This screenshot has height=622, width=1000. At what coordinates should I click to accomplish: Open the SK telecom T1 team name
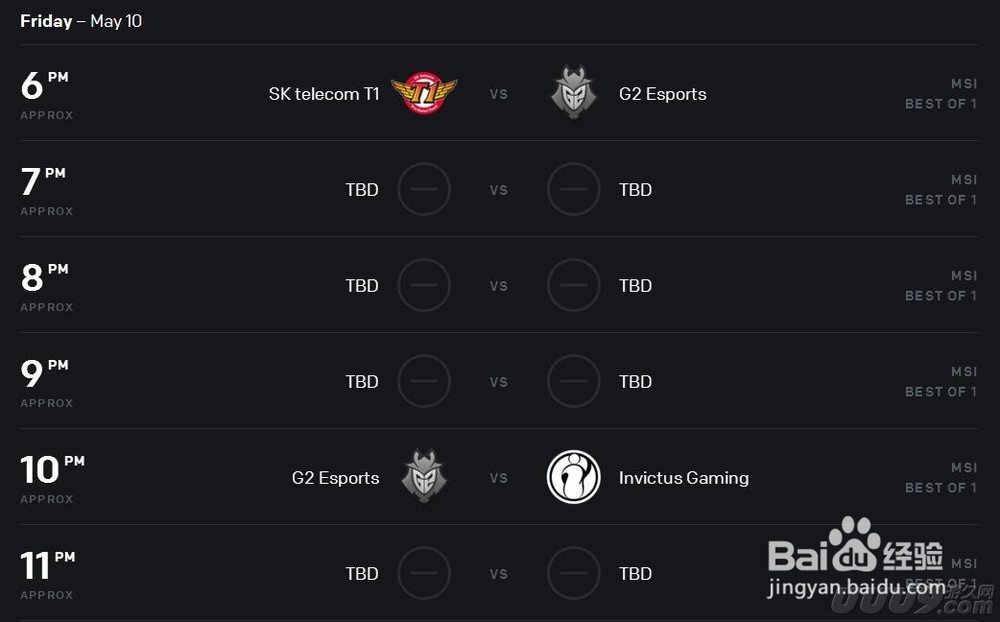click(x=324, y=94)
